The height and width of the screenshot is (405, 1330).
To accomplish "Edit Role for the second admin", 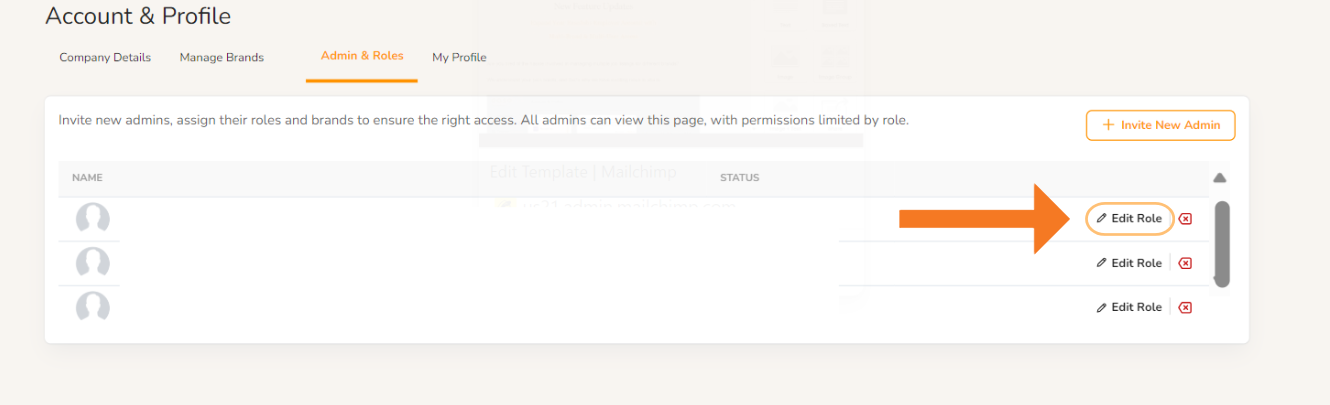I will click(1129, 263).
